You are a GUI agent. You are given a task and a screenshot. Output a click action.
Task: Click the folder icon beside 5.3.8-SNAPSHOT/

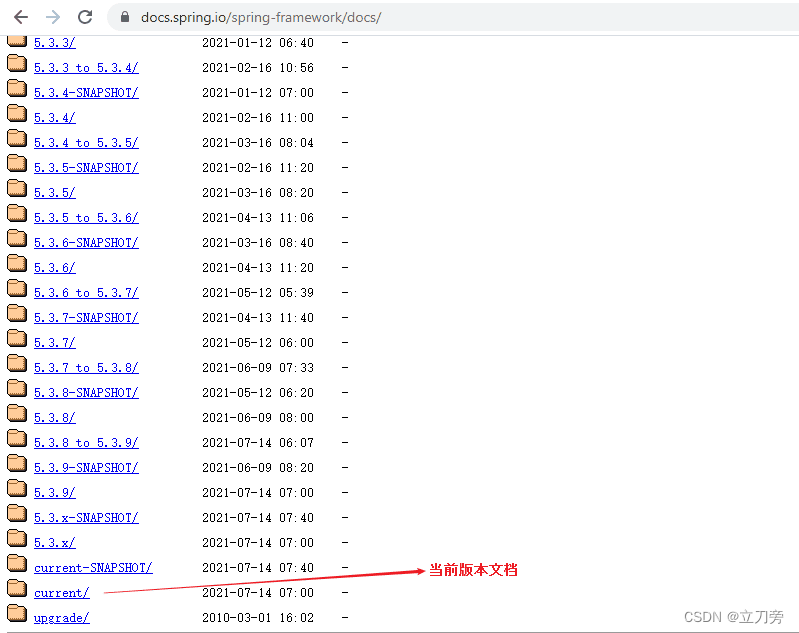(17, 388)
